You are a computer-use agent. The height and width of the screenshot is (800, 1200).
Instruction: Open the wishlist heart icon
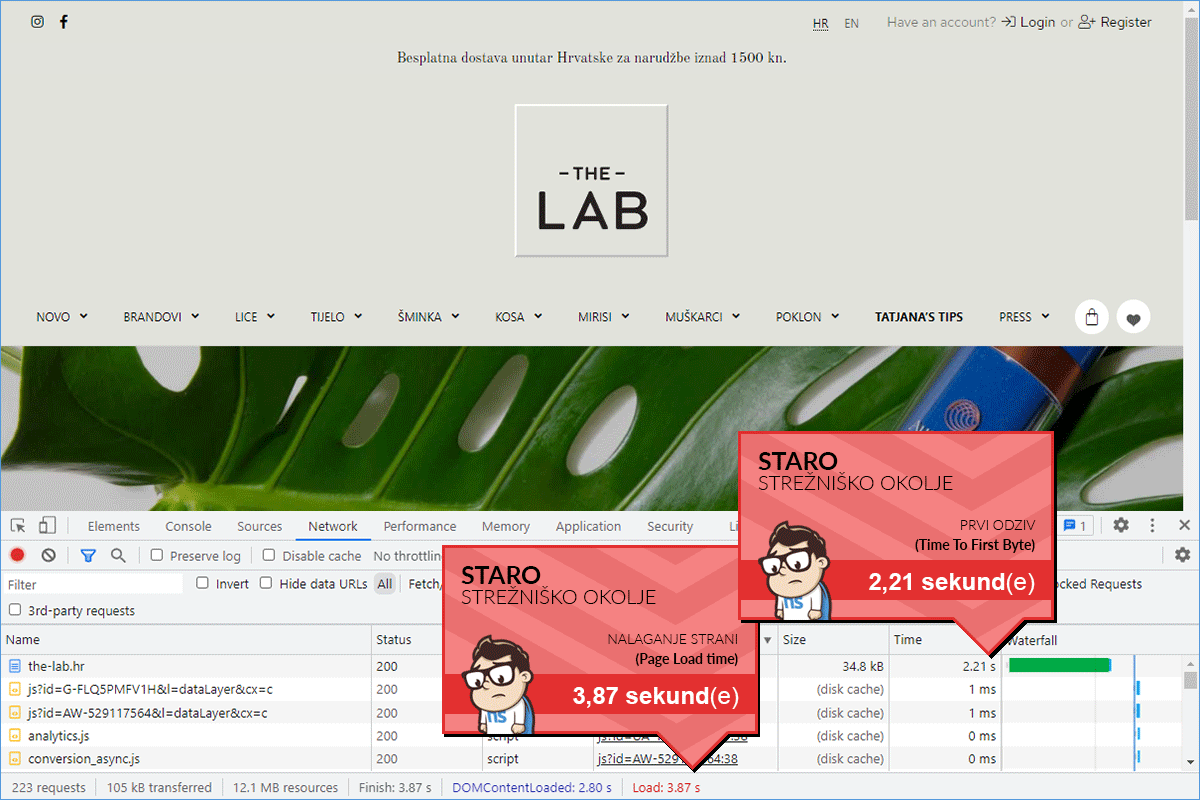(1133, 317)
